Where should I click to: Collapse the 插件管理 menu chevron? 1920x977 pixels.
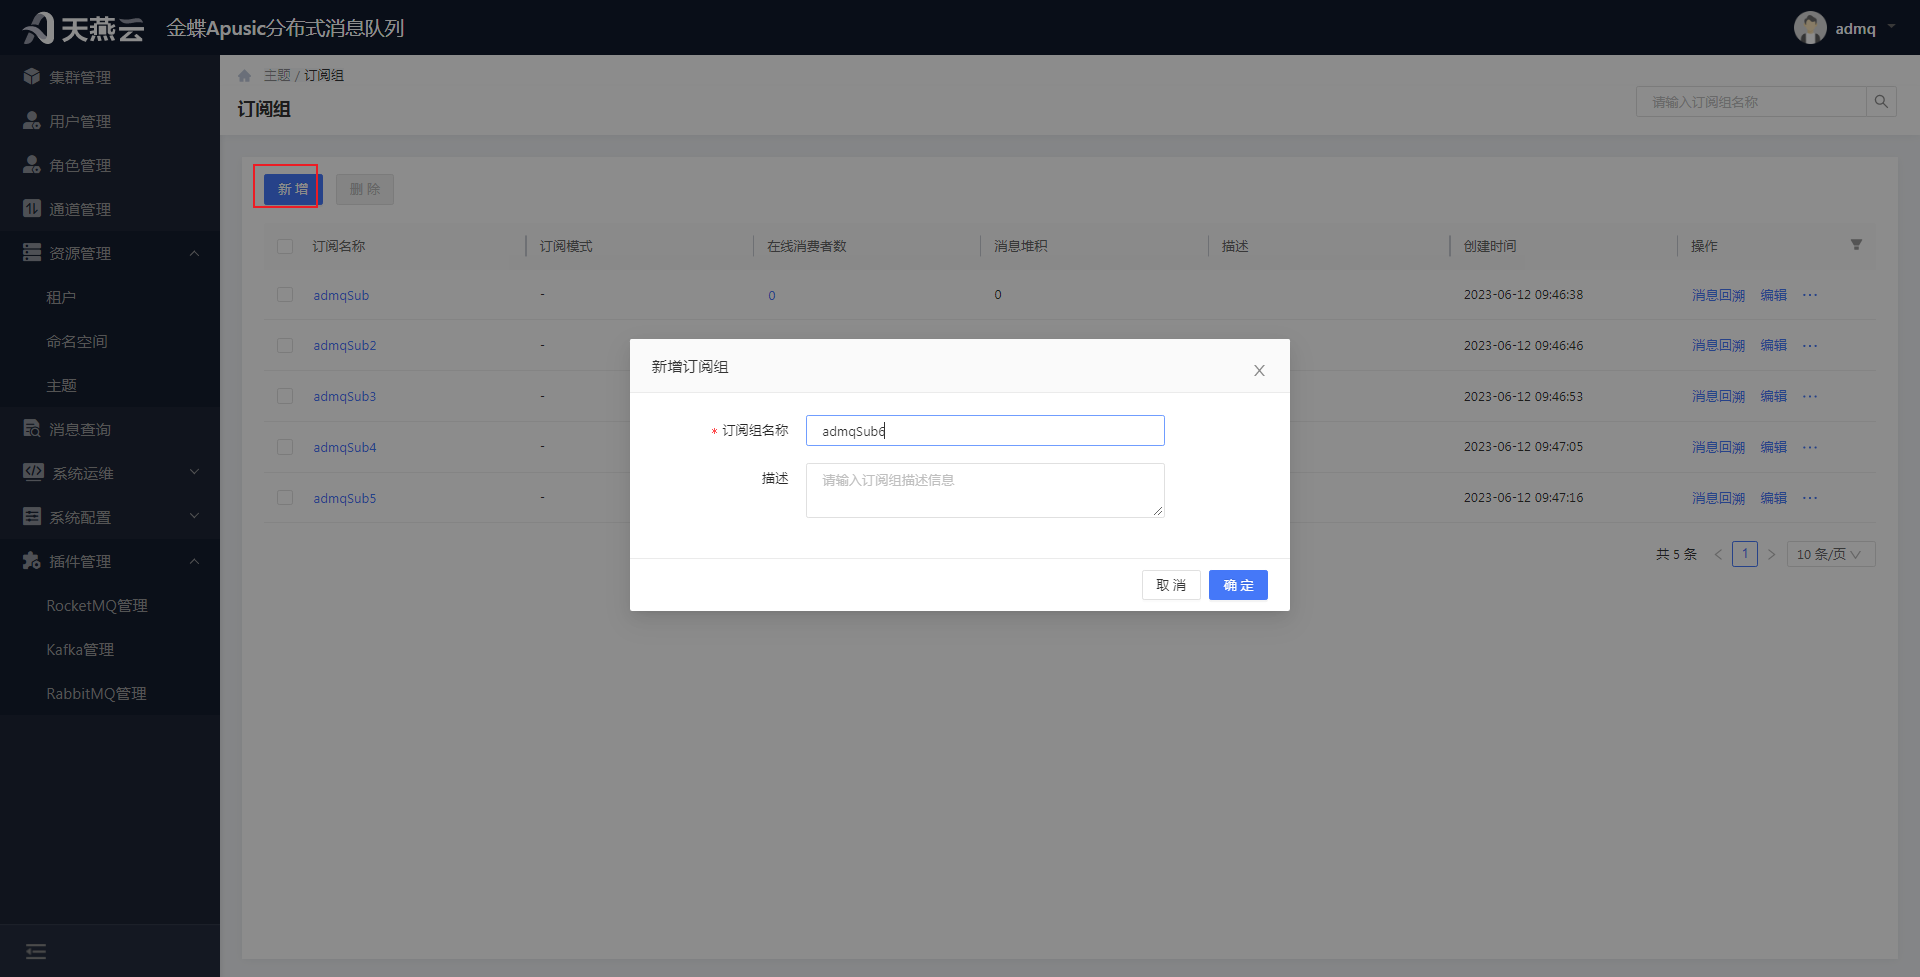(194, 561)
